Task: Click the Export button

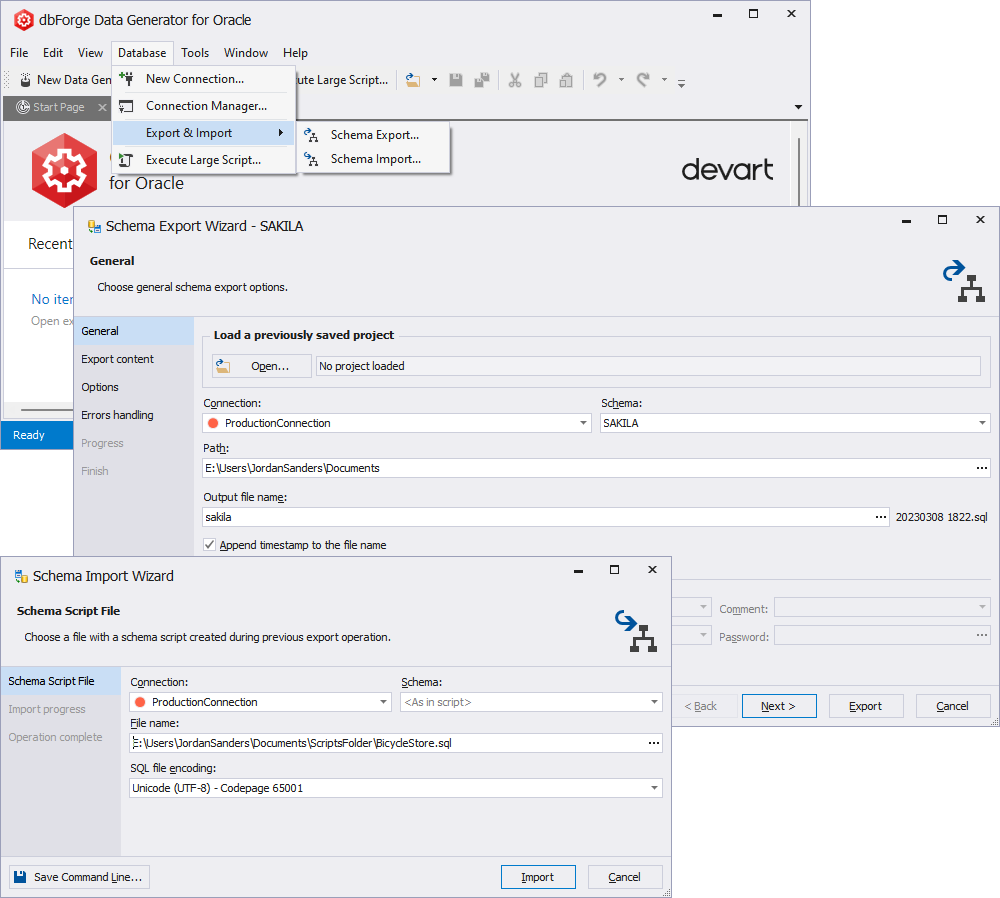Action: [x=865, y=706]
